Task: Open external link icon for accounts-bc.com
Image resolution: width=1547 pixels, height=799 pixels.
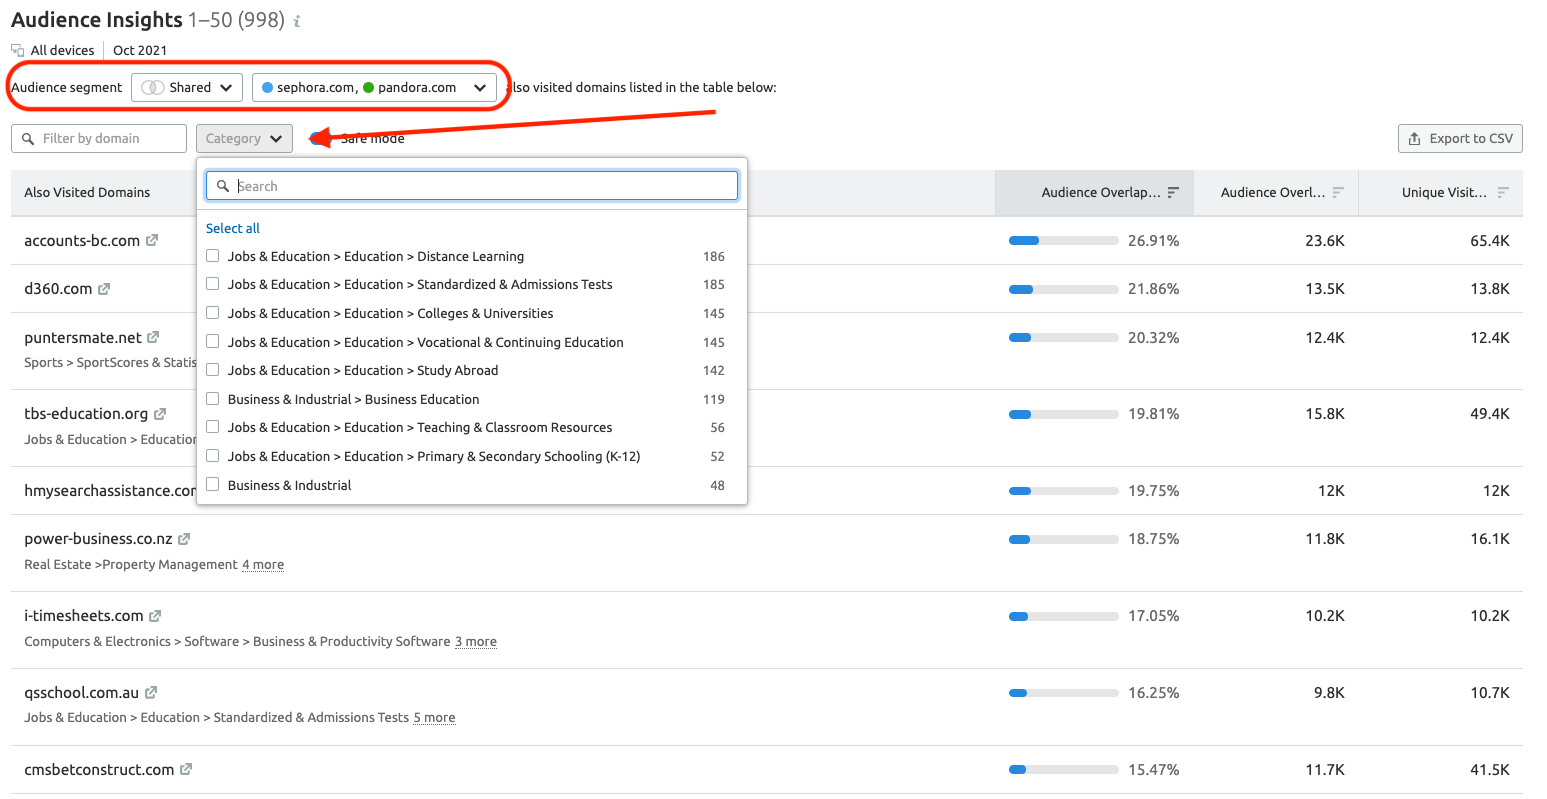Action: pyautogui.click(x=152, y=240)
